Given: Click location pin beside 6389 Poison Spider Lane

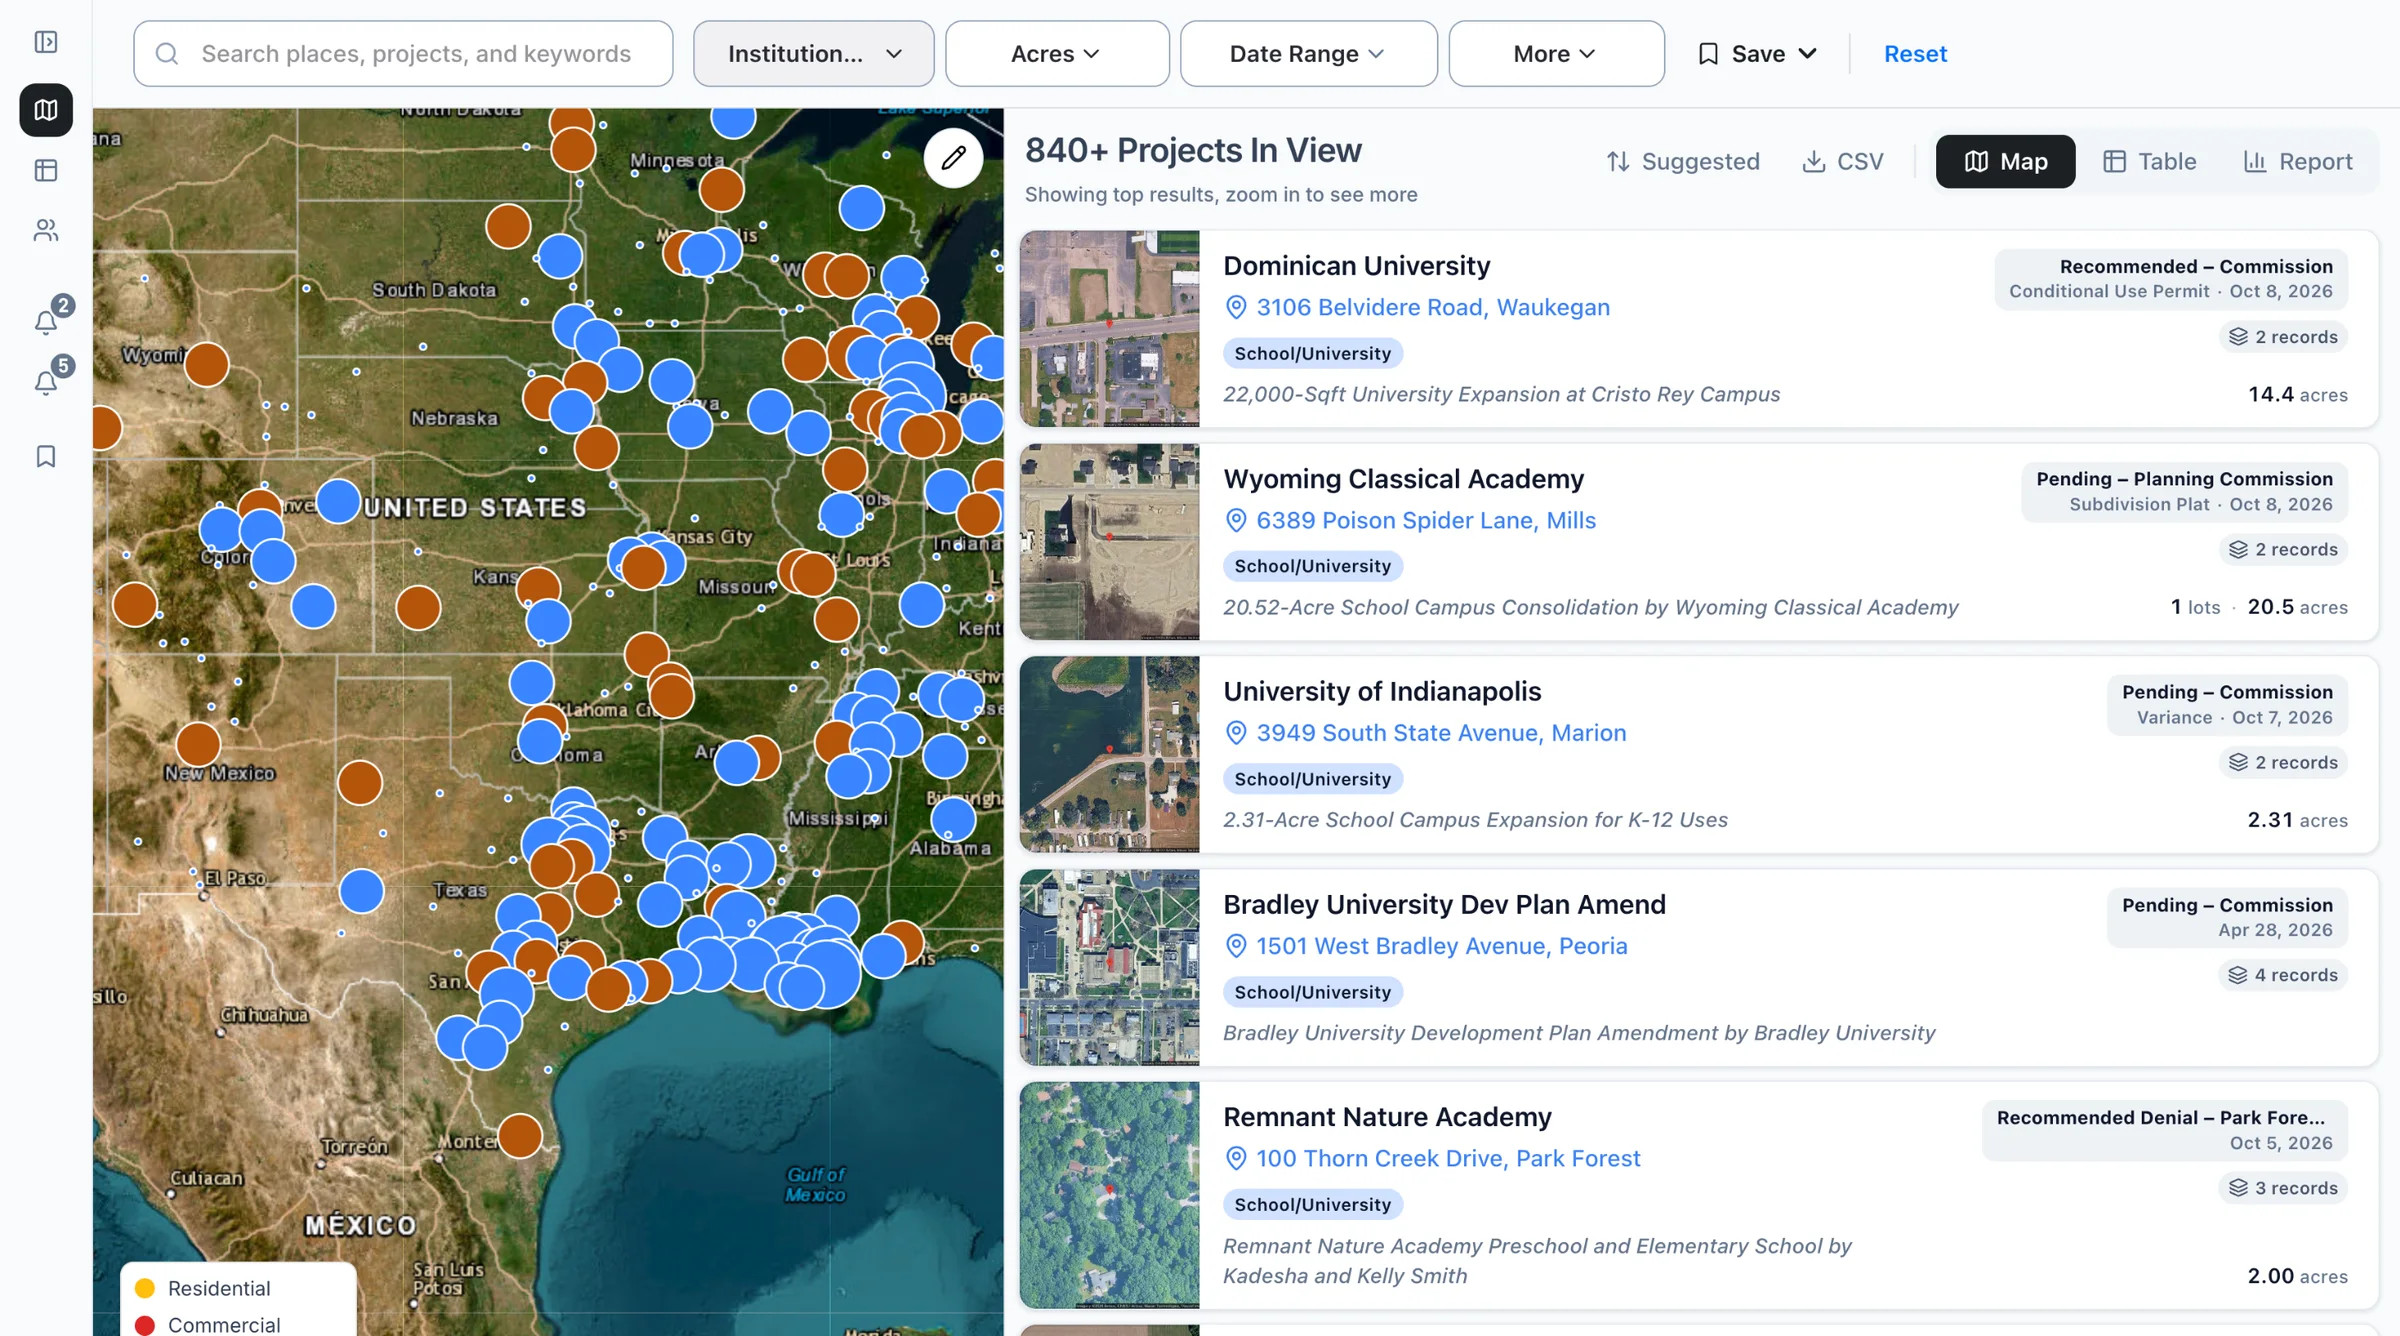Looking at the screenshot, I should click(x=1236, y=521).
